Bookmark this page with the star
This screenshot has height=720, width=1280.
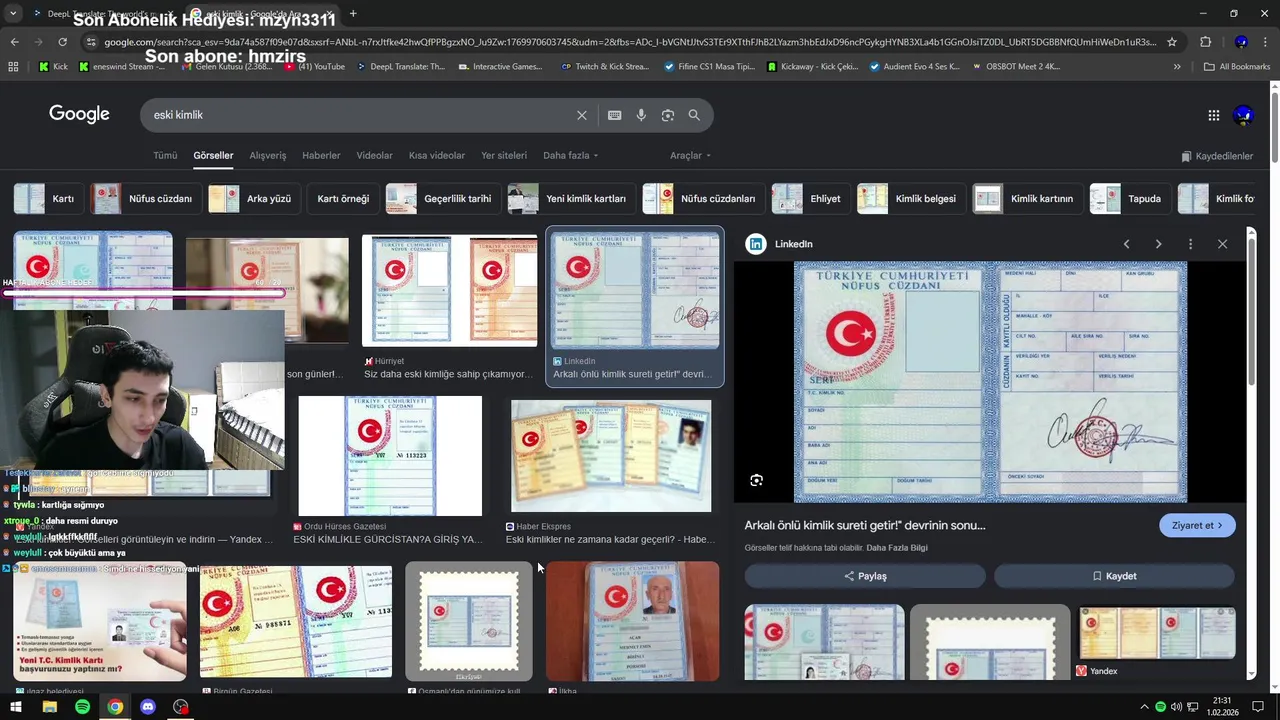tap(1172, 42)
